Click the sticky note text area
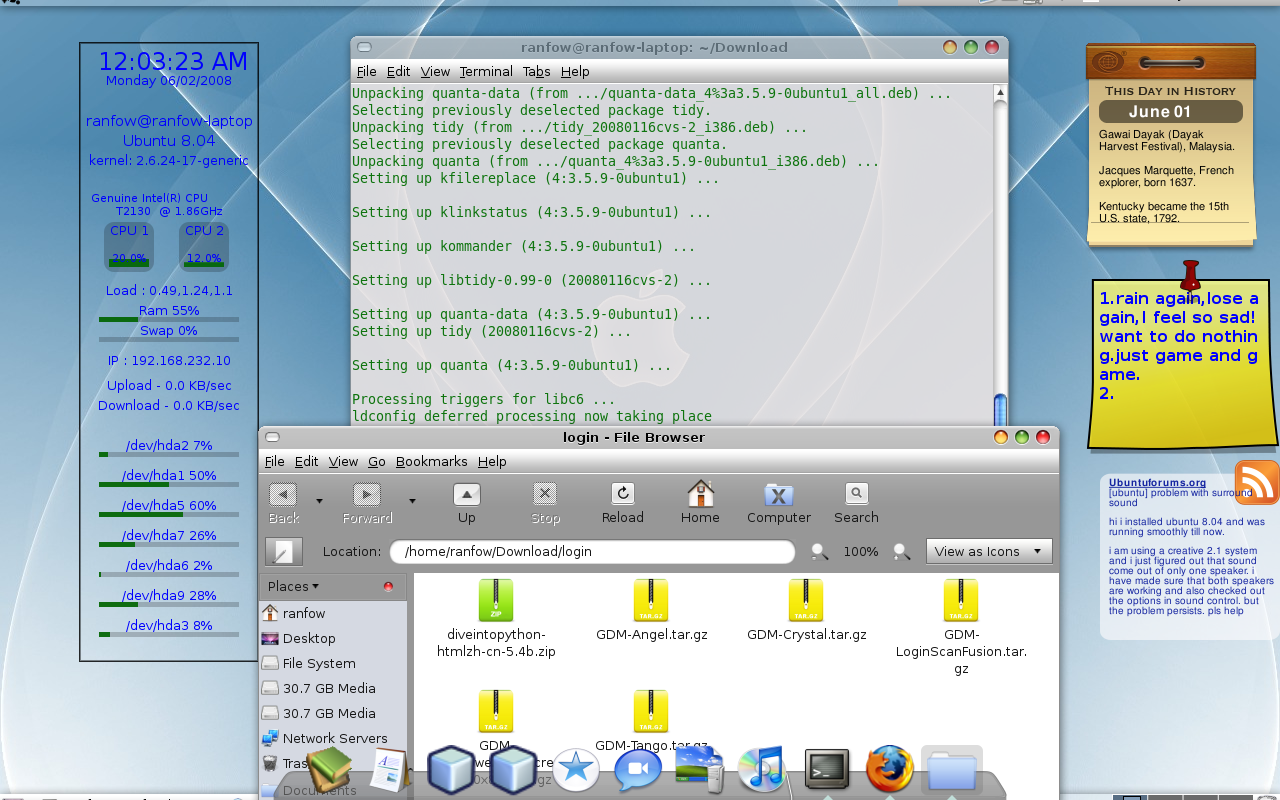1280x800 pixels. pos(1181,345)
